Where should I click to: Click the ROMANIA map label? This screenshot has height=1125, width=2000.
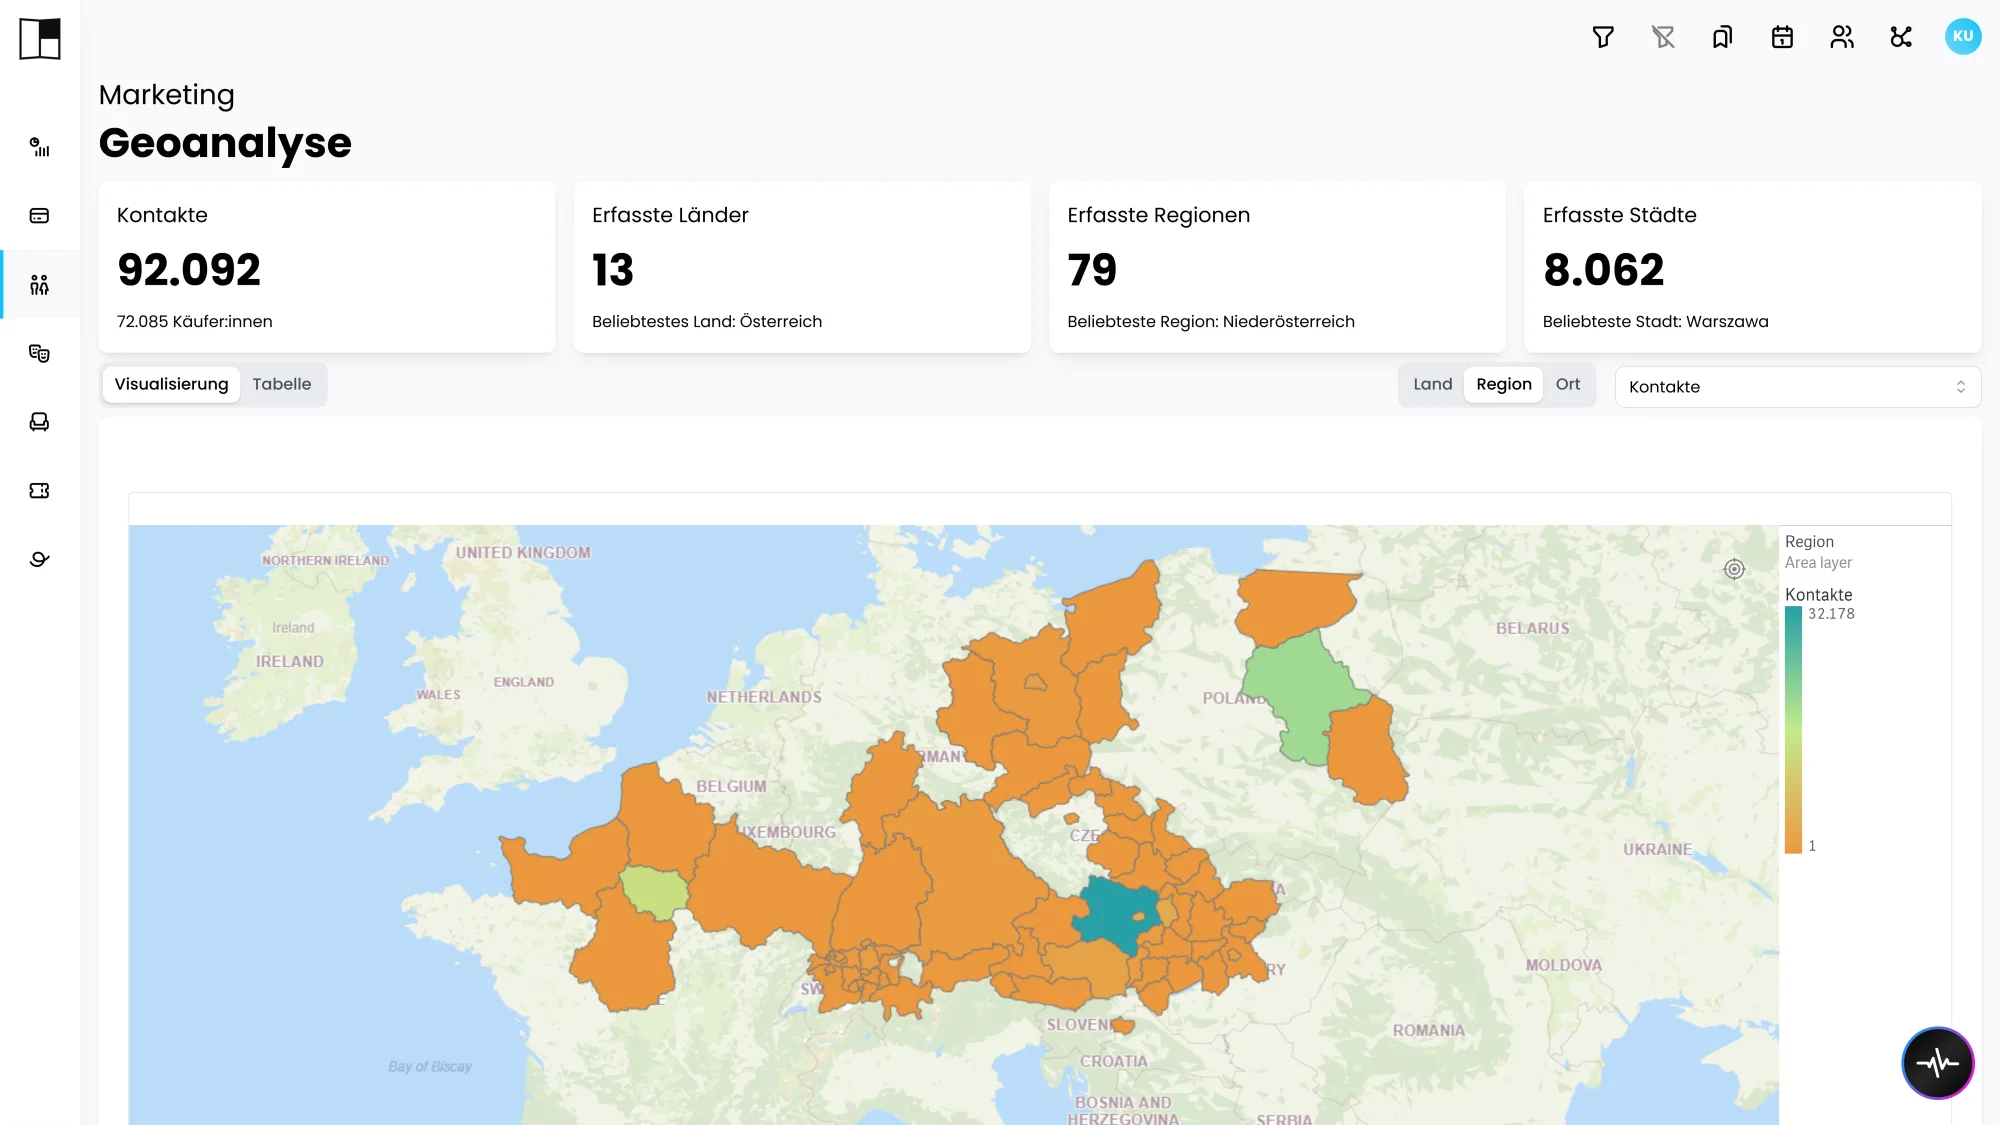[1428, 1030]
